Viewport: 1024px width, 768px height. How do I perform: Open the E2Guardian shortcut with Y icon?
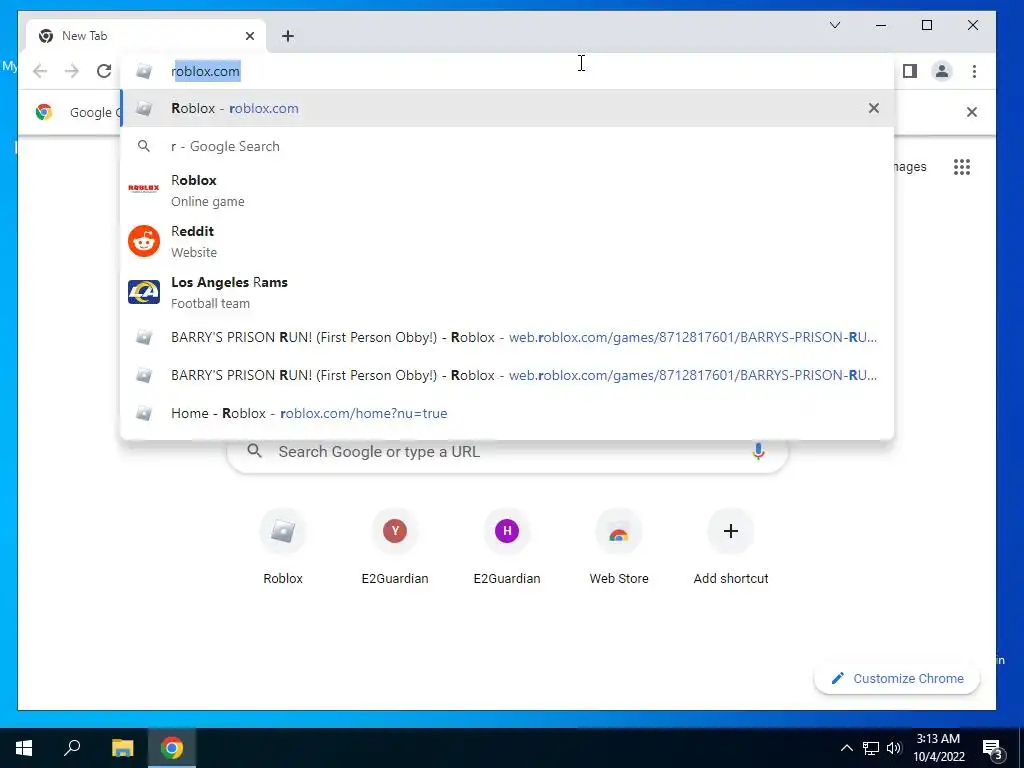point(395,549)
